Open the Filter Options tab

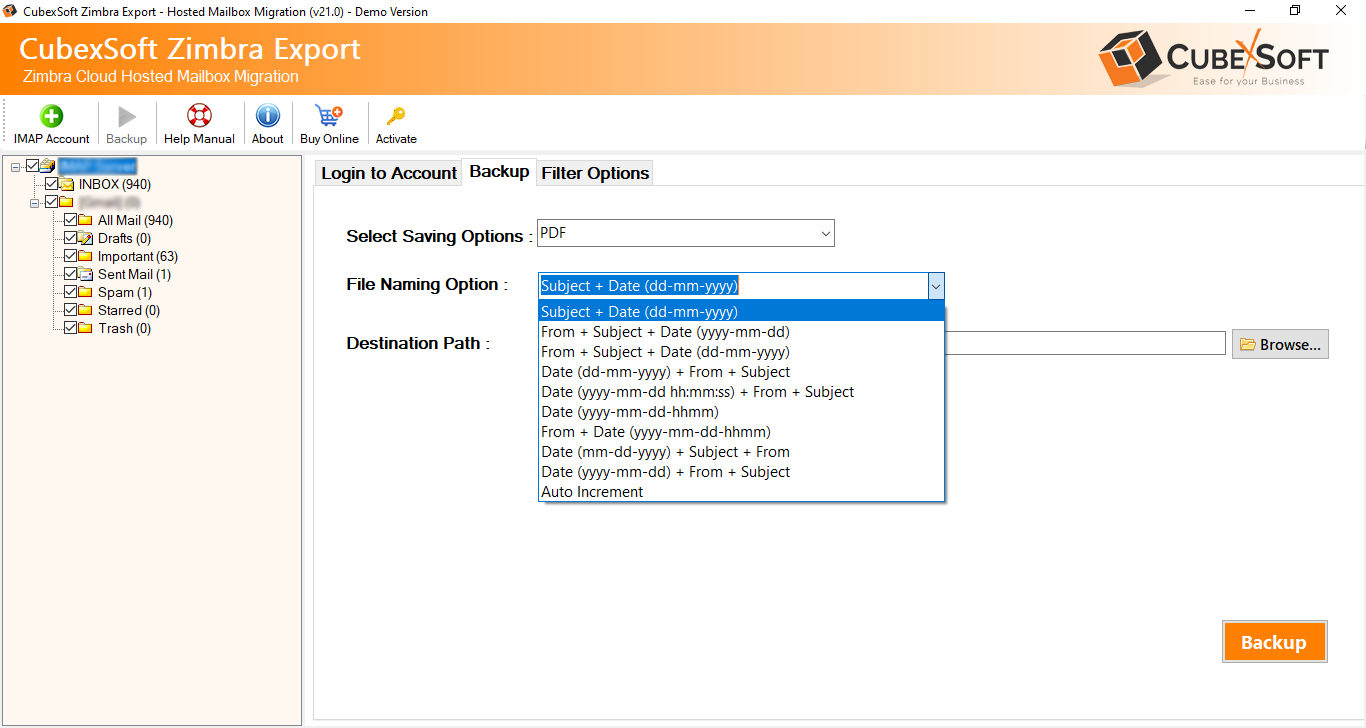point(595,173)
